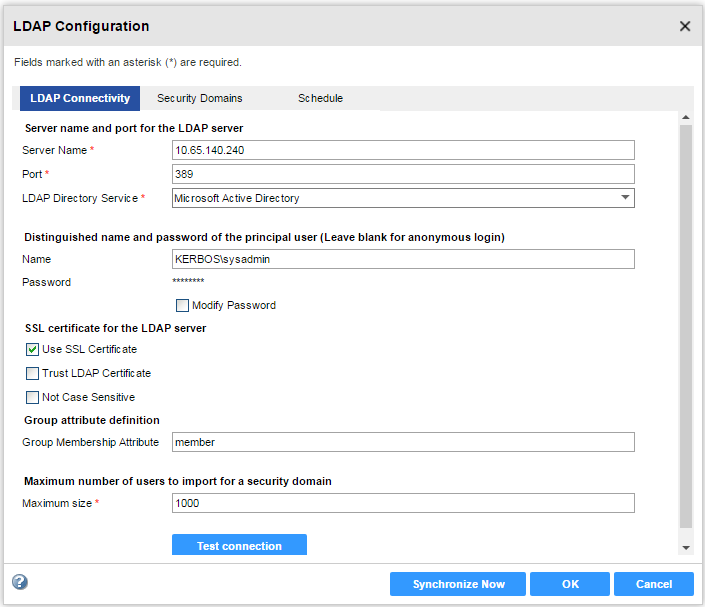Click the Server Name input field
Image resolution: width=705 pixels, height=607 pixels.
pos(403,150)
